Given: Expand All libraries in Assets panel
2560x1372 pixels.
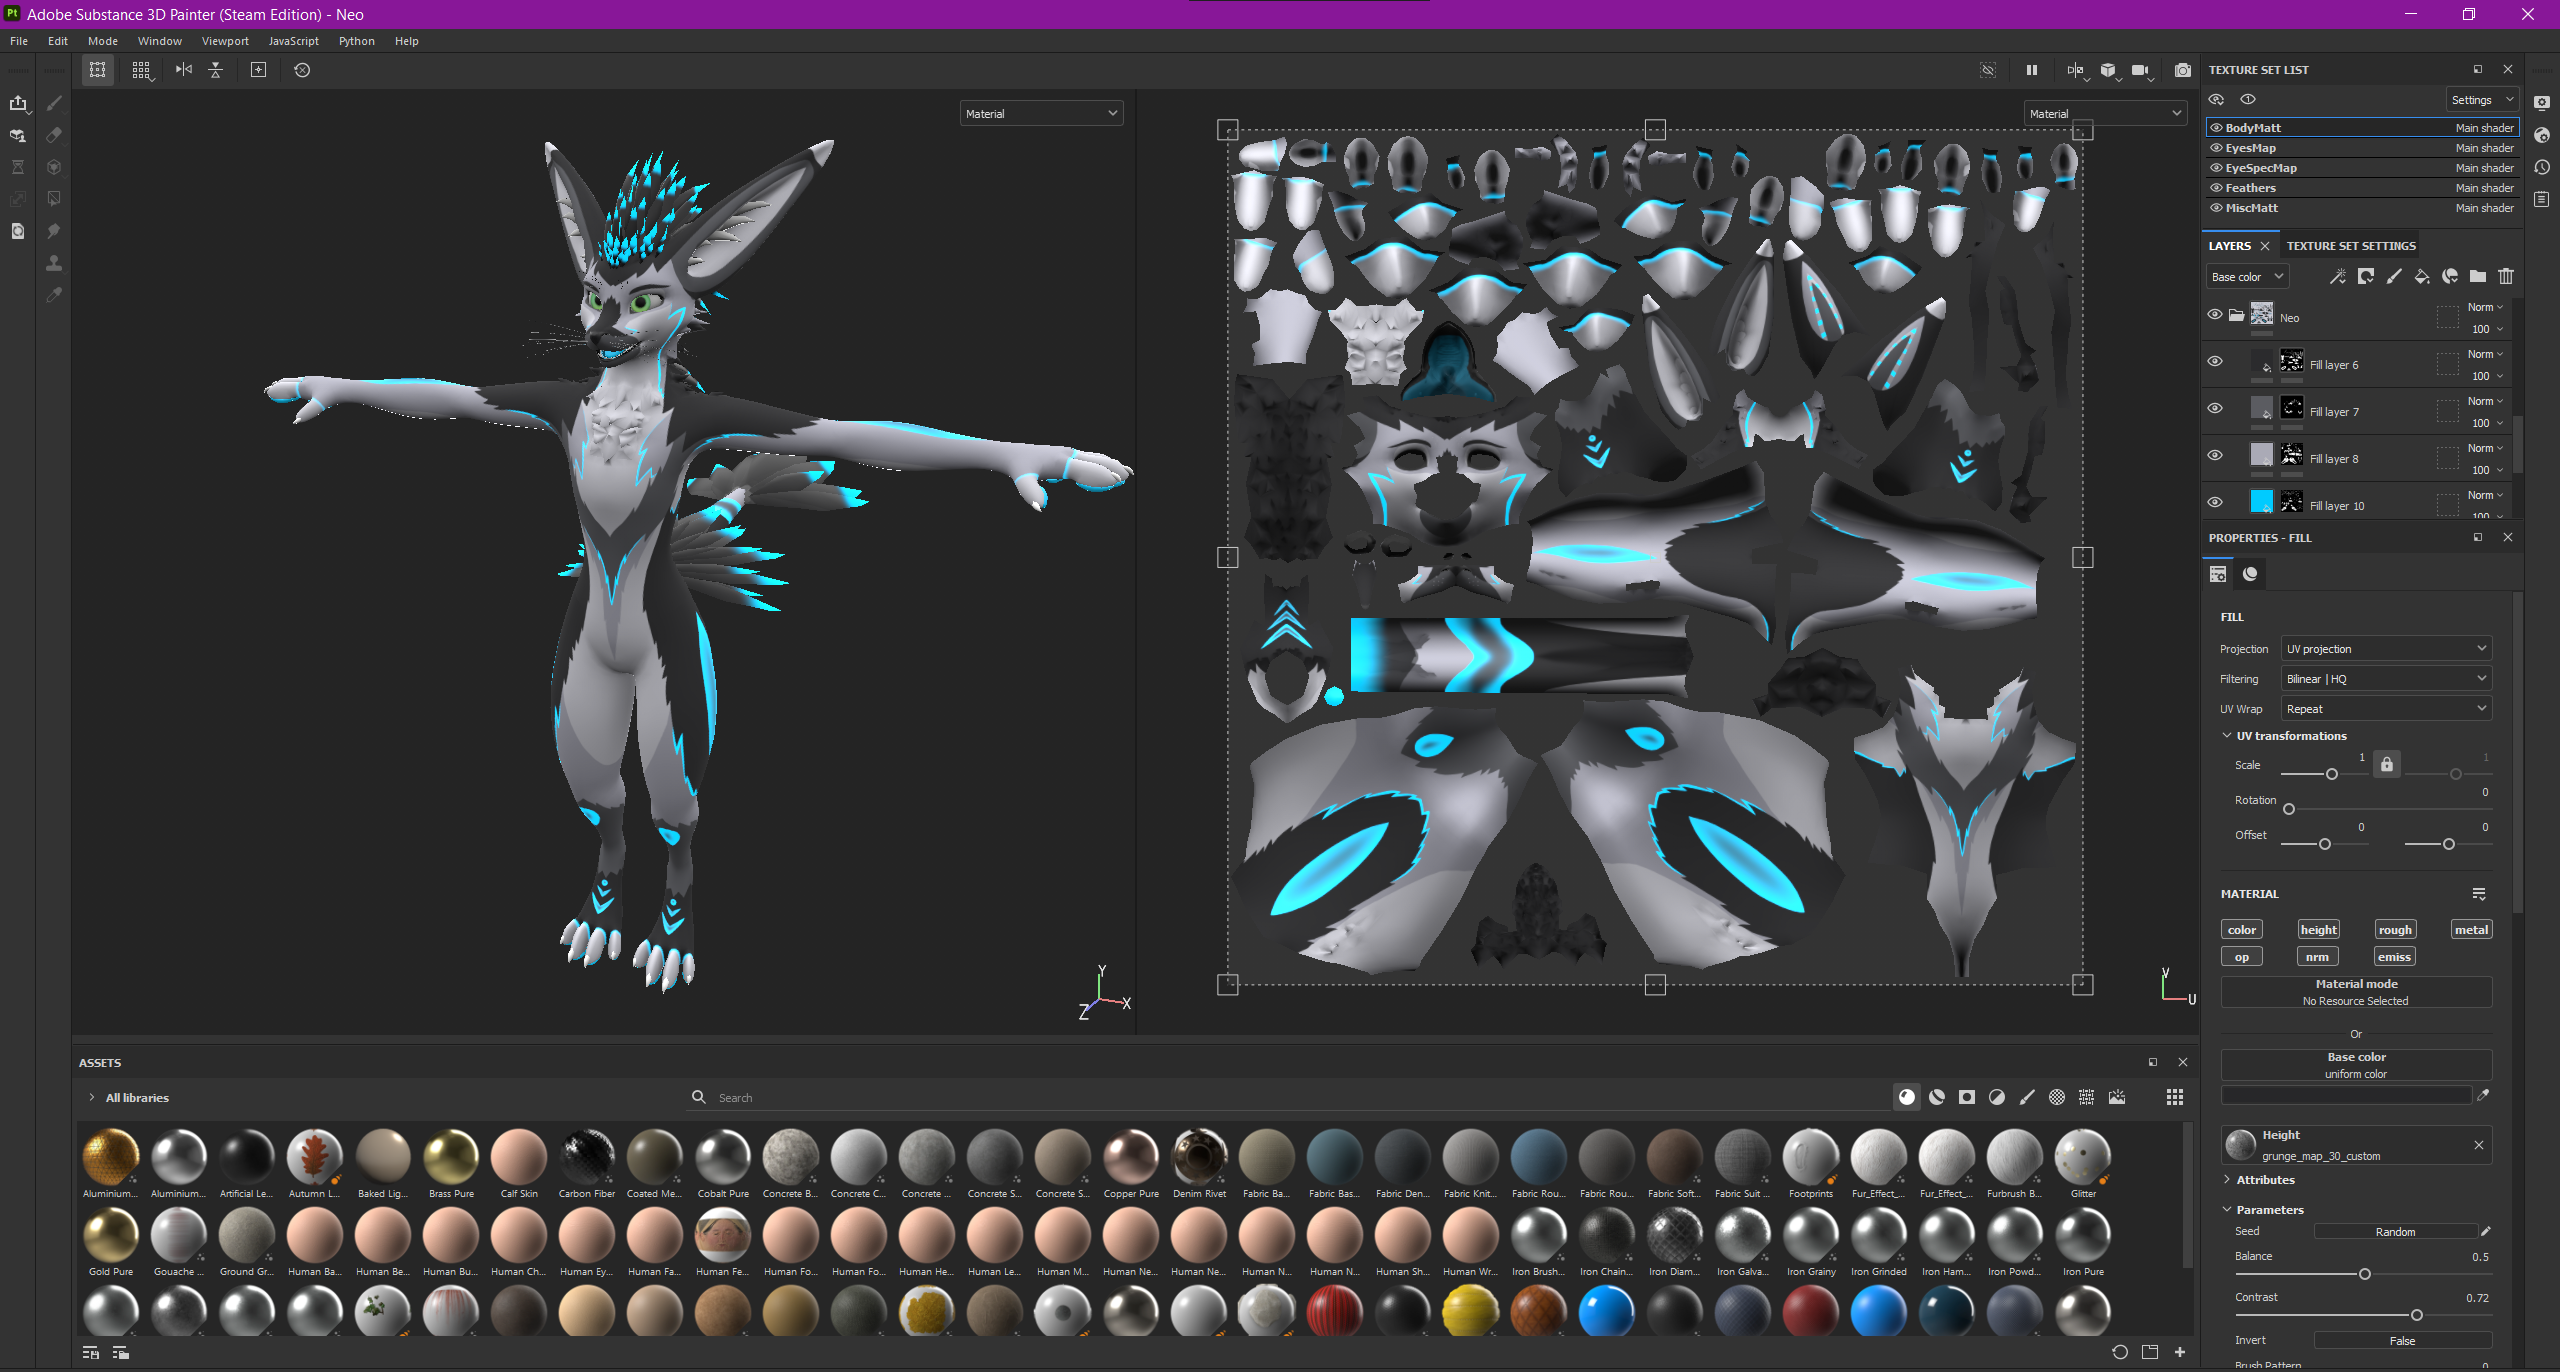Looking at the screenshot, I should [92, 1098].
